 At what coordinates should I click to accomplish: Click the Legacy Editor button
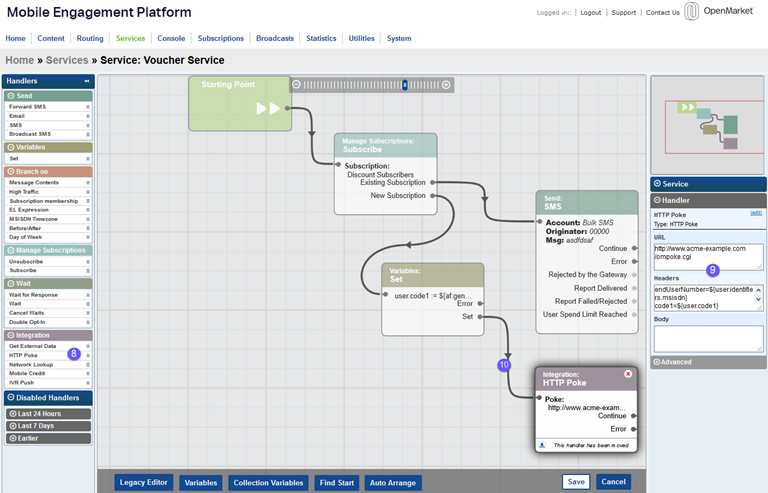(144, 482)
